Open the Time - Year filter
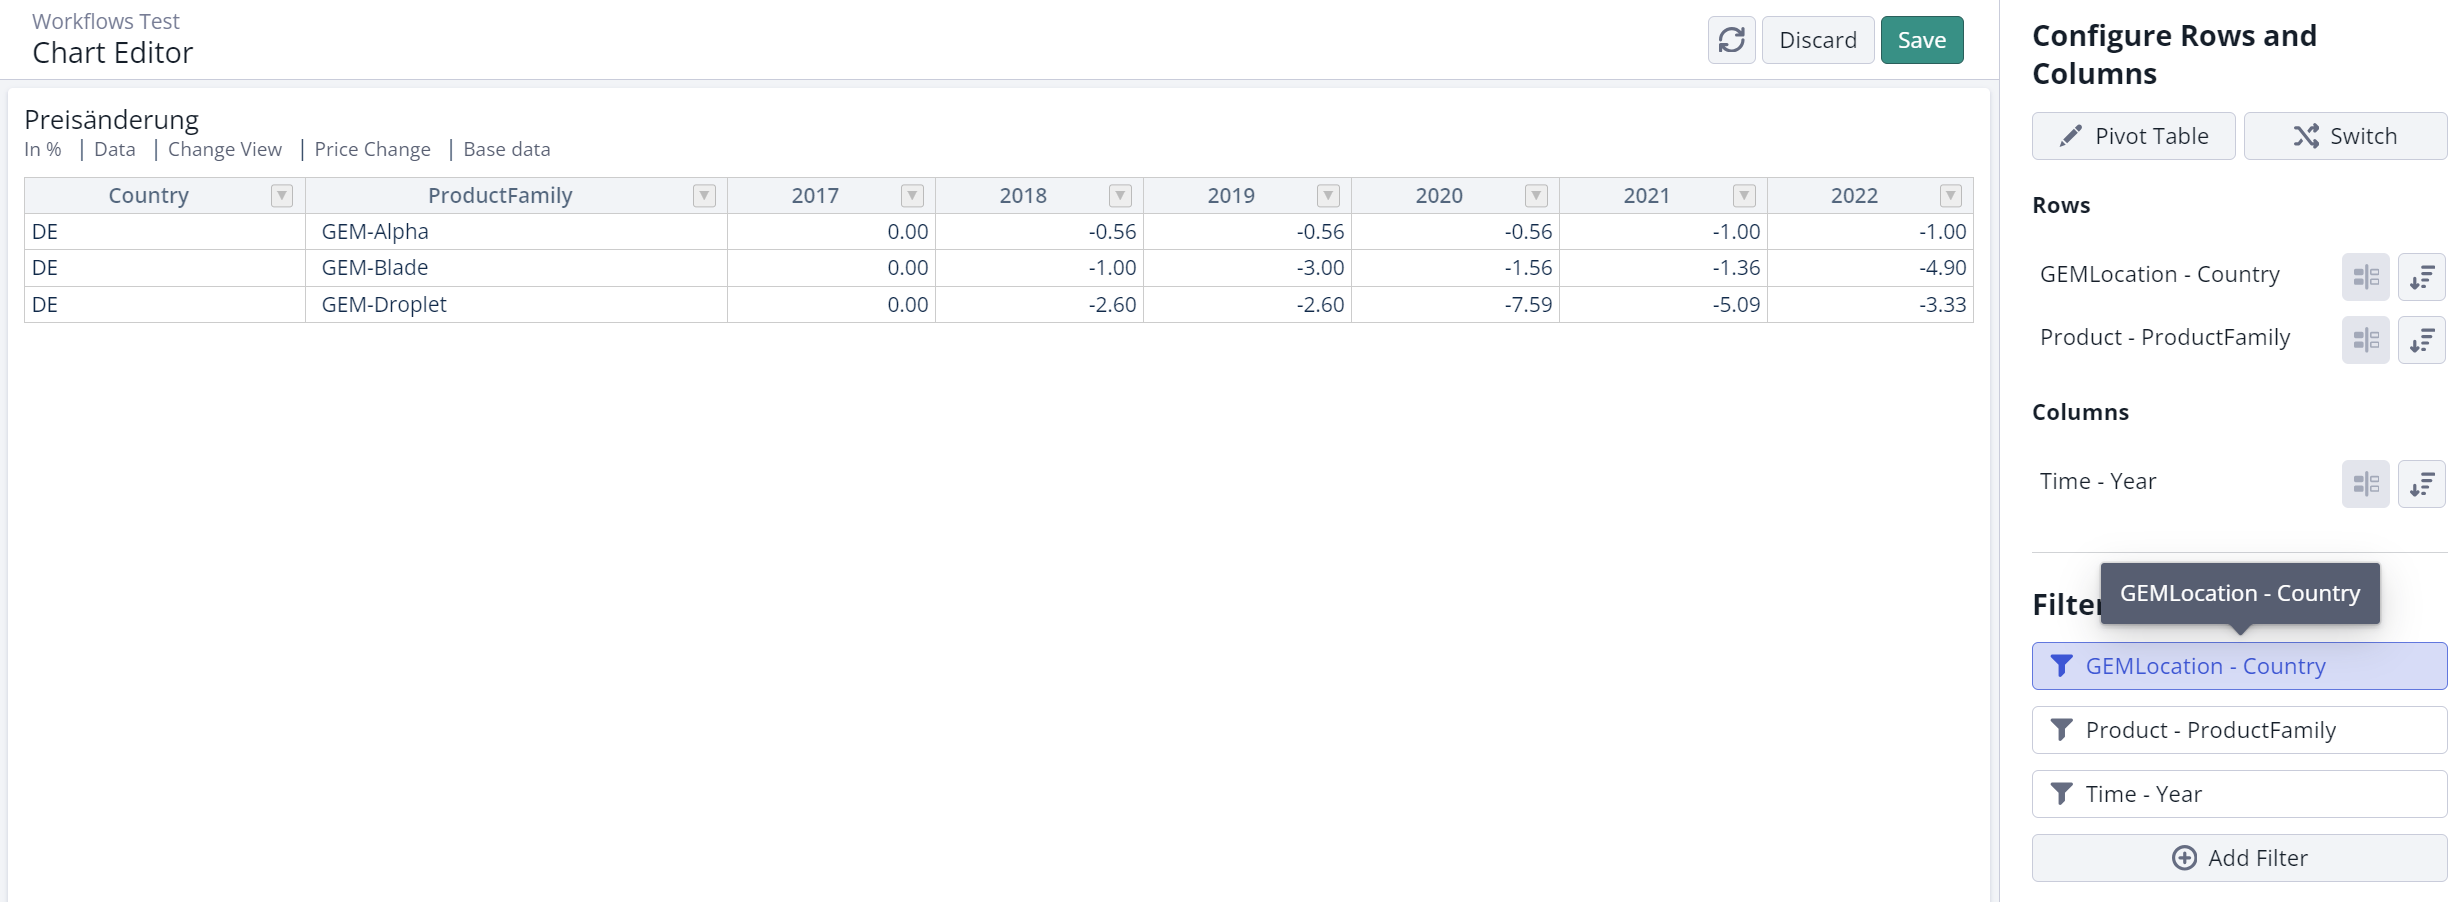2458x902 pixels. [x=2238, y=794]
